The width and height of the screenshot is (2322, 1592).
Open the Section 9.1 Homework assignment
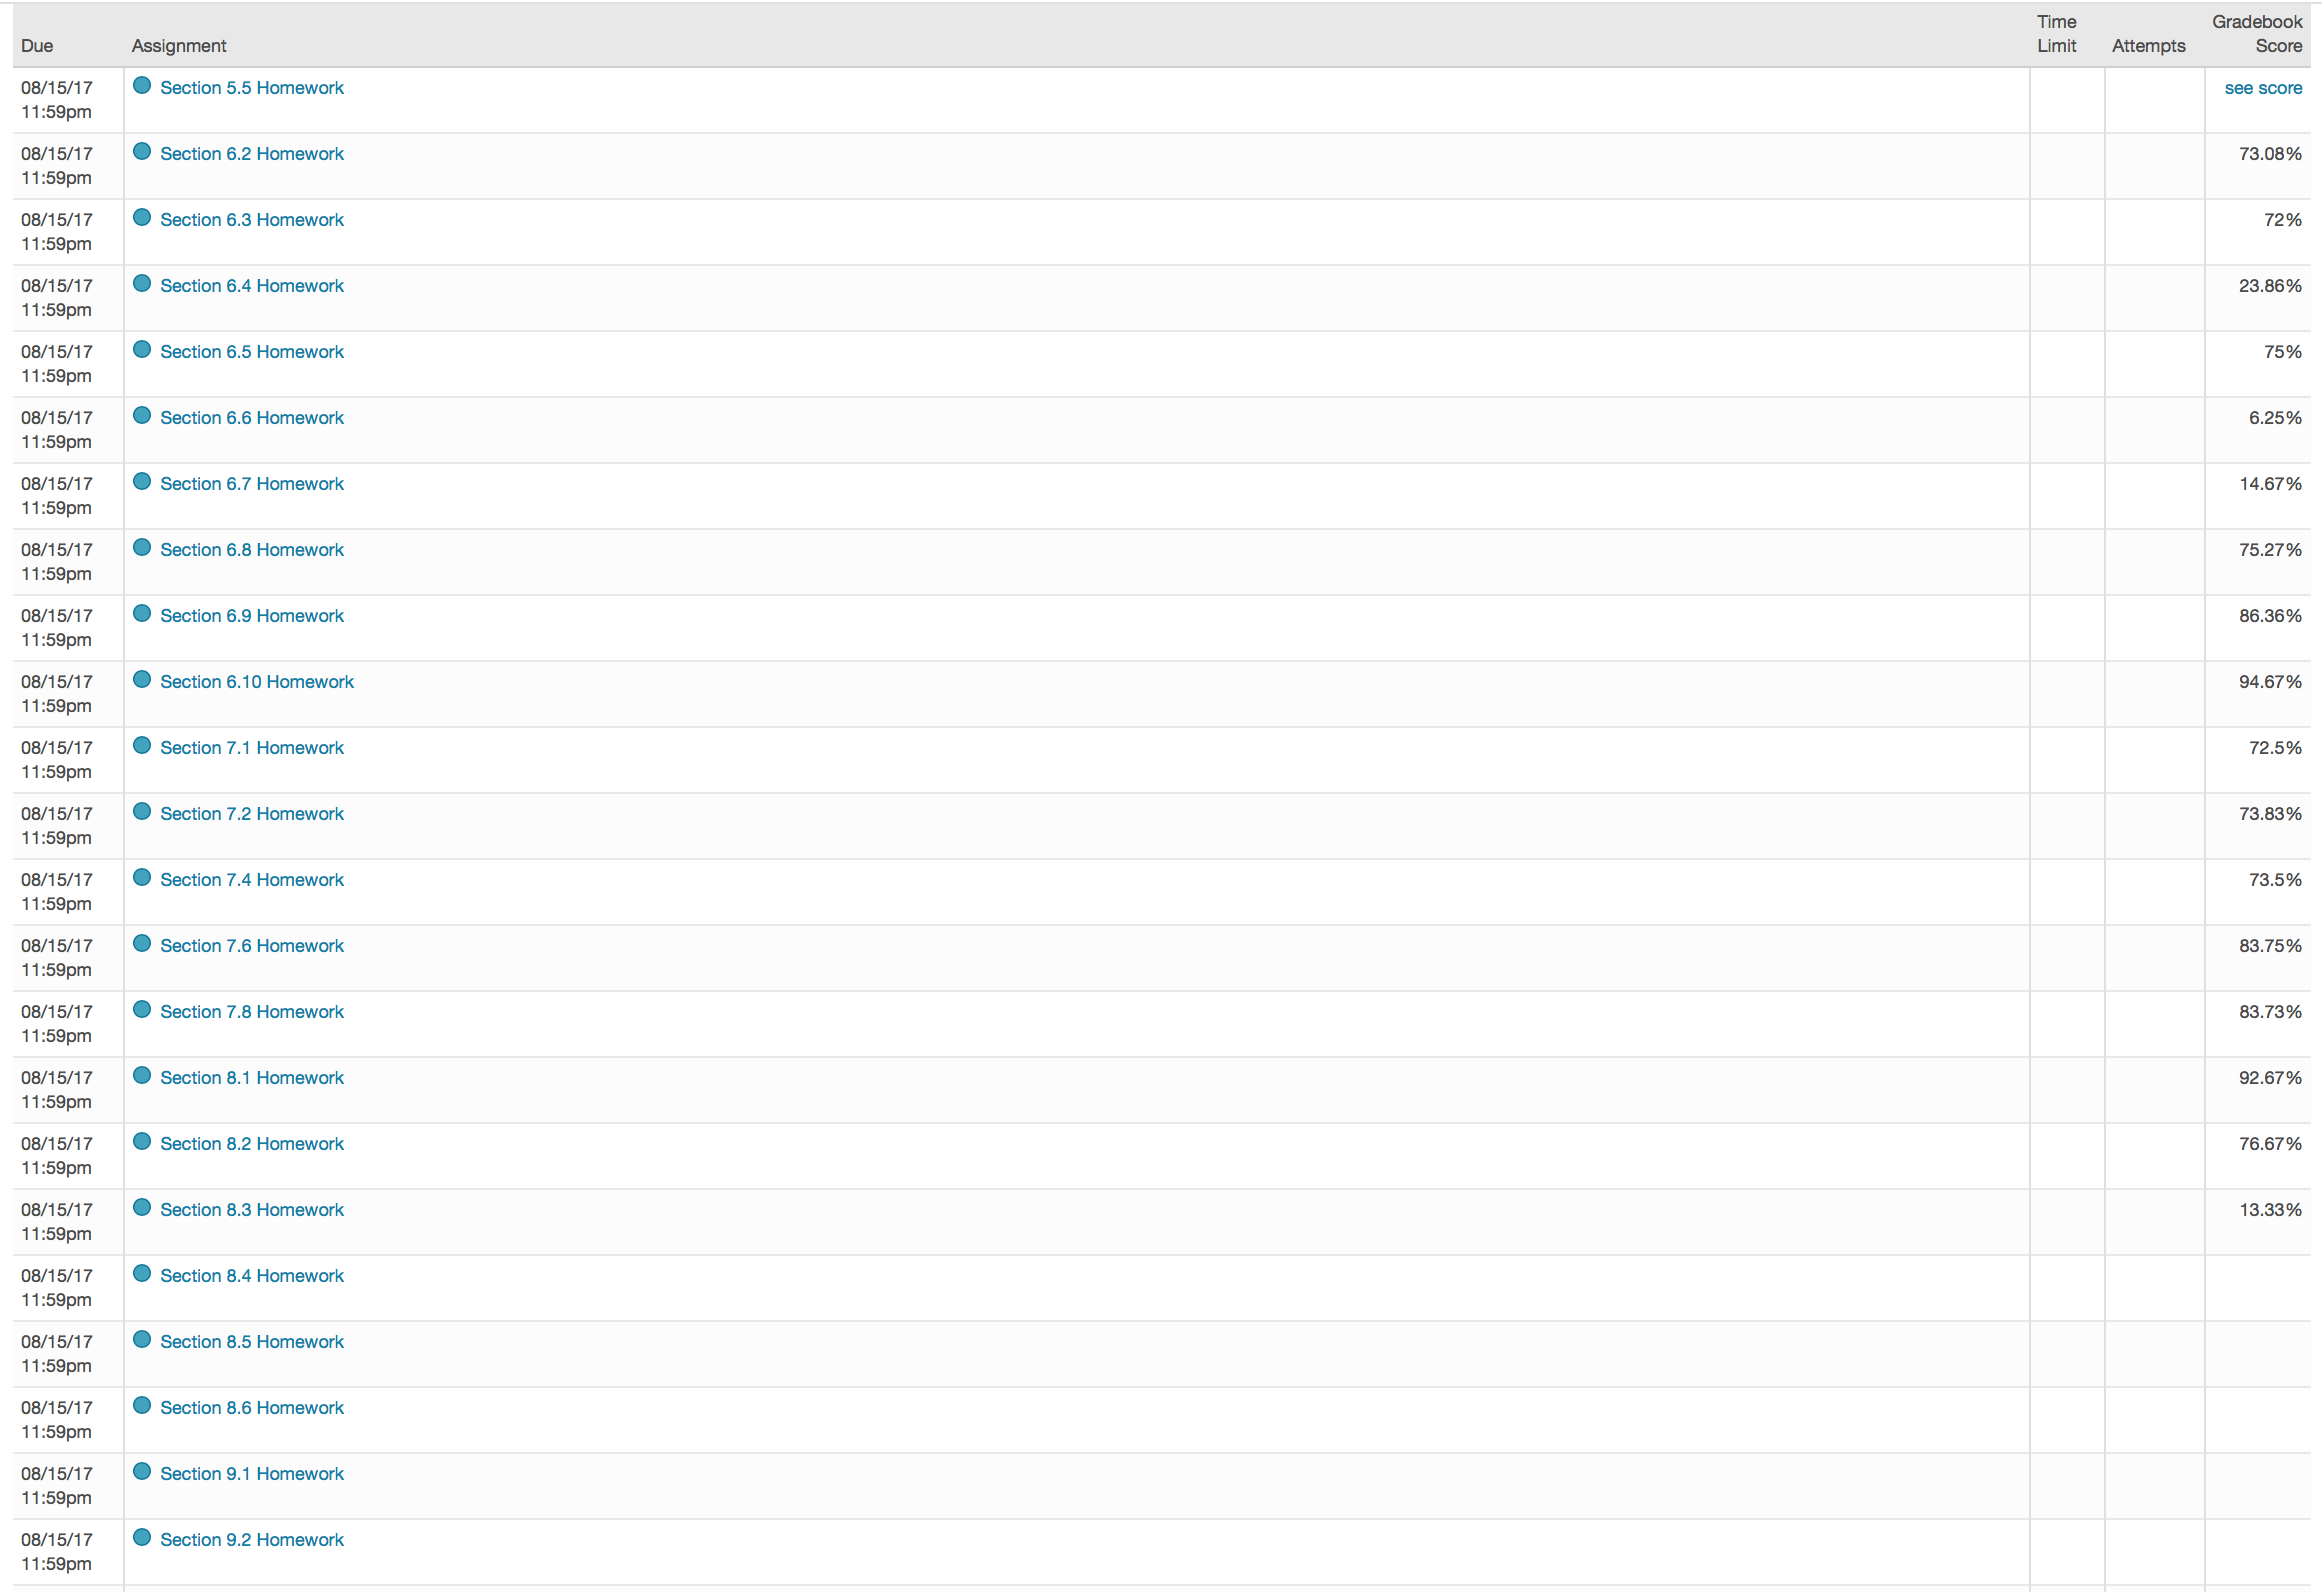pyautogui.click(x=252, y=1474)
